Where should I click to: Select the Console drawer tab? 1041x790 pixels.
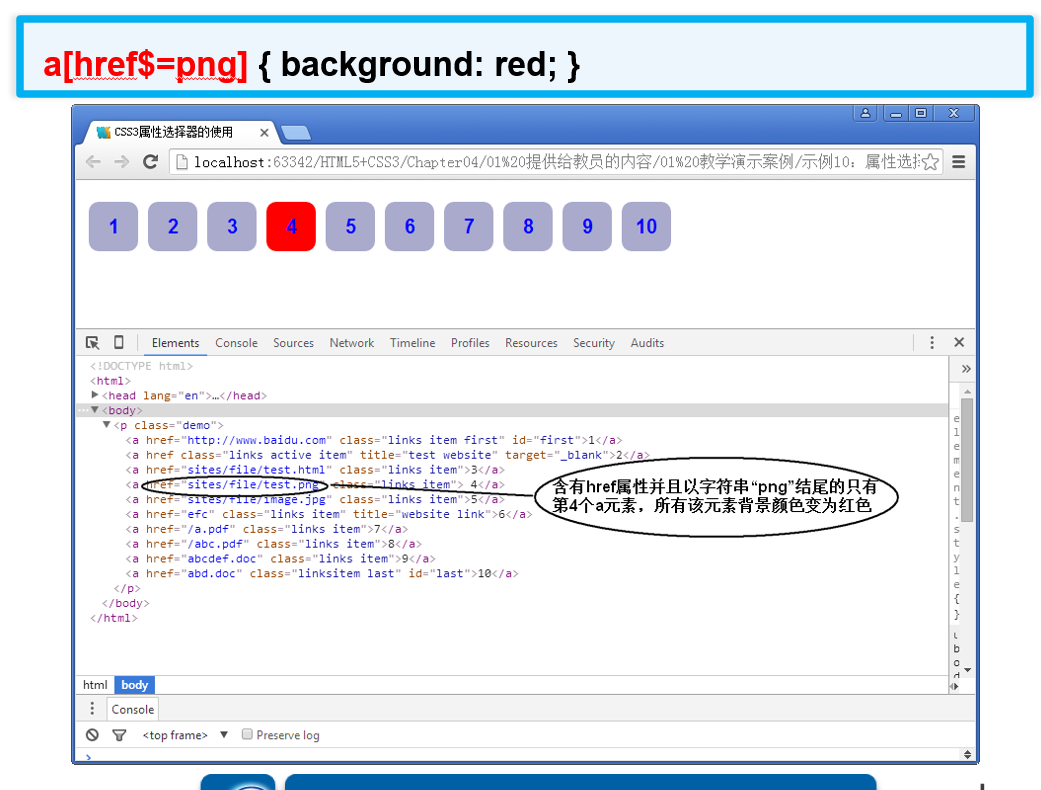(133, 709)
